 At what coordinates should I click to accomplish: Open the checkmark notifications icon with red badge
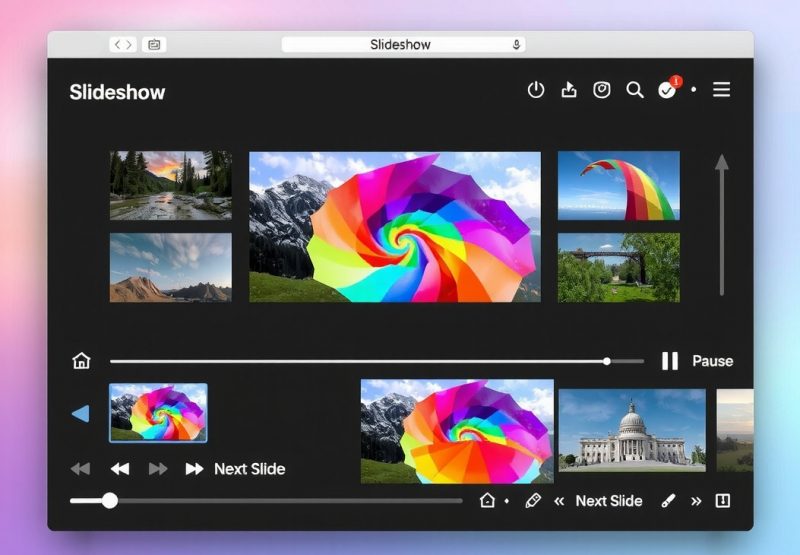click(x=669, y=88)
